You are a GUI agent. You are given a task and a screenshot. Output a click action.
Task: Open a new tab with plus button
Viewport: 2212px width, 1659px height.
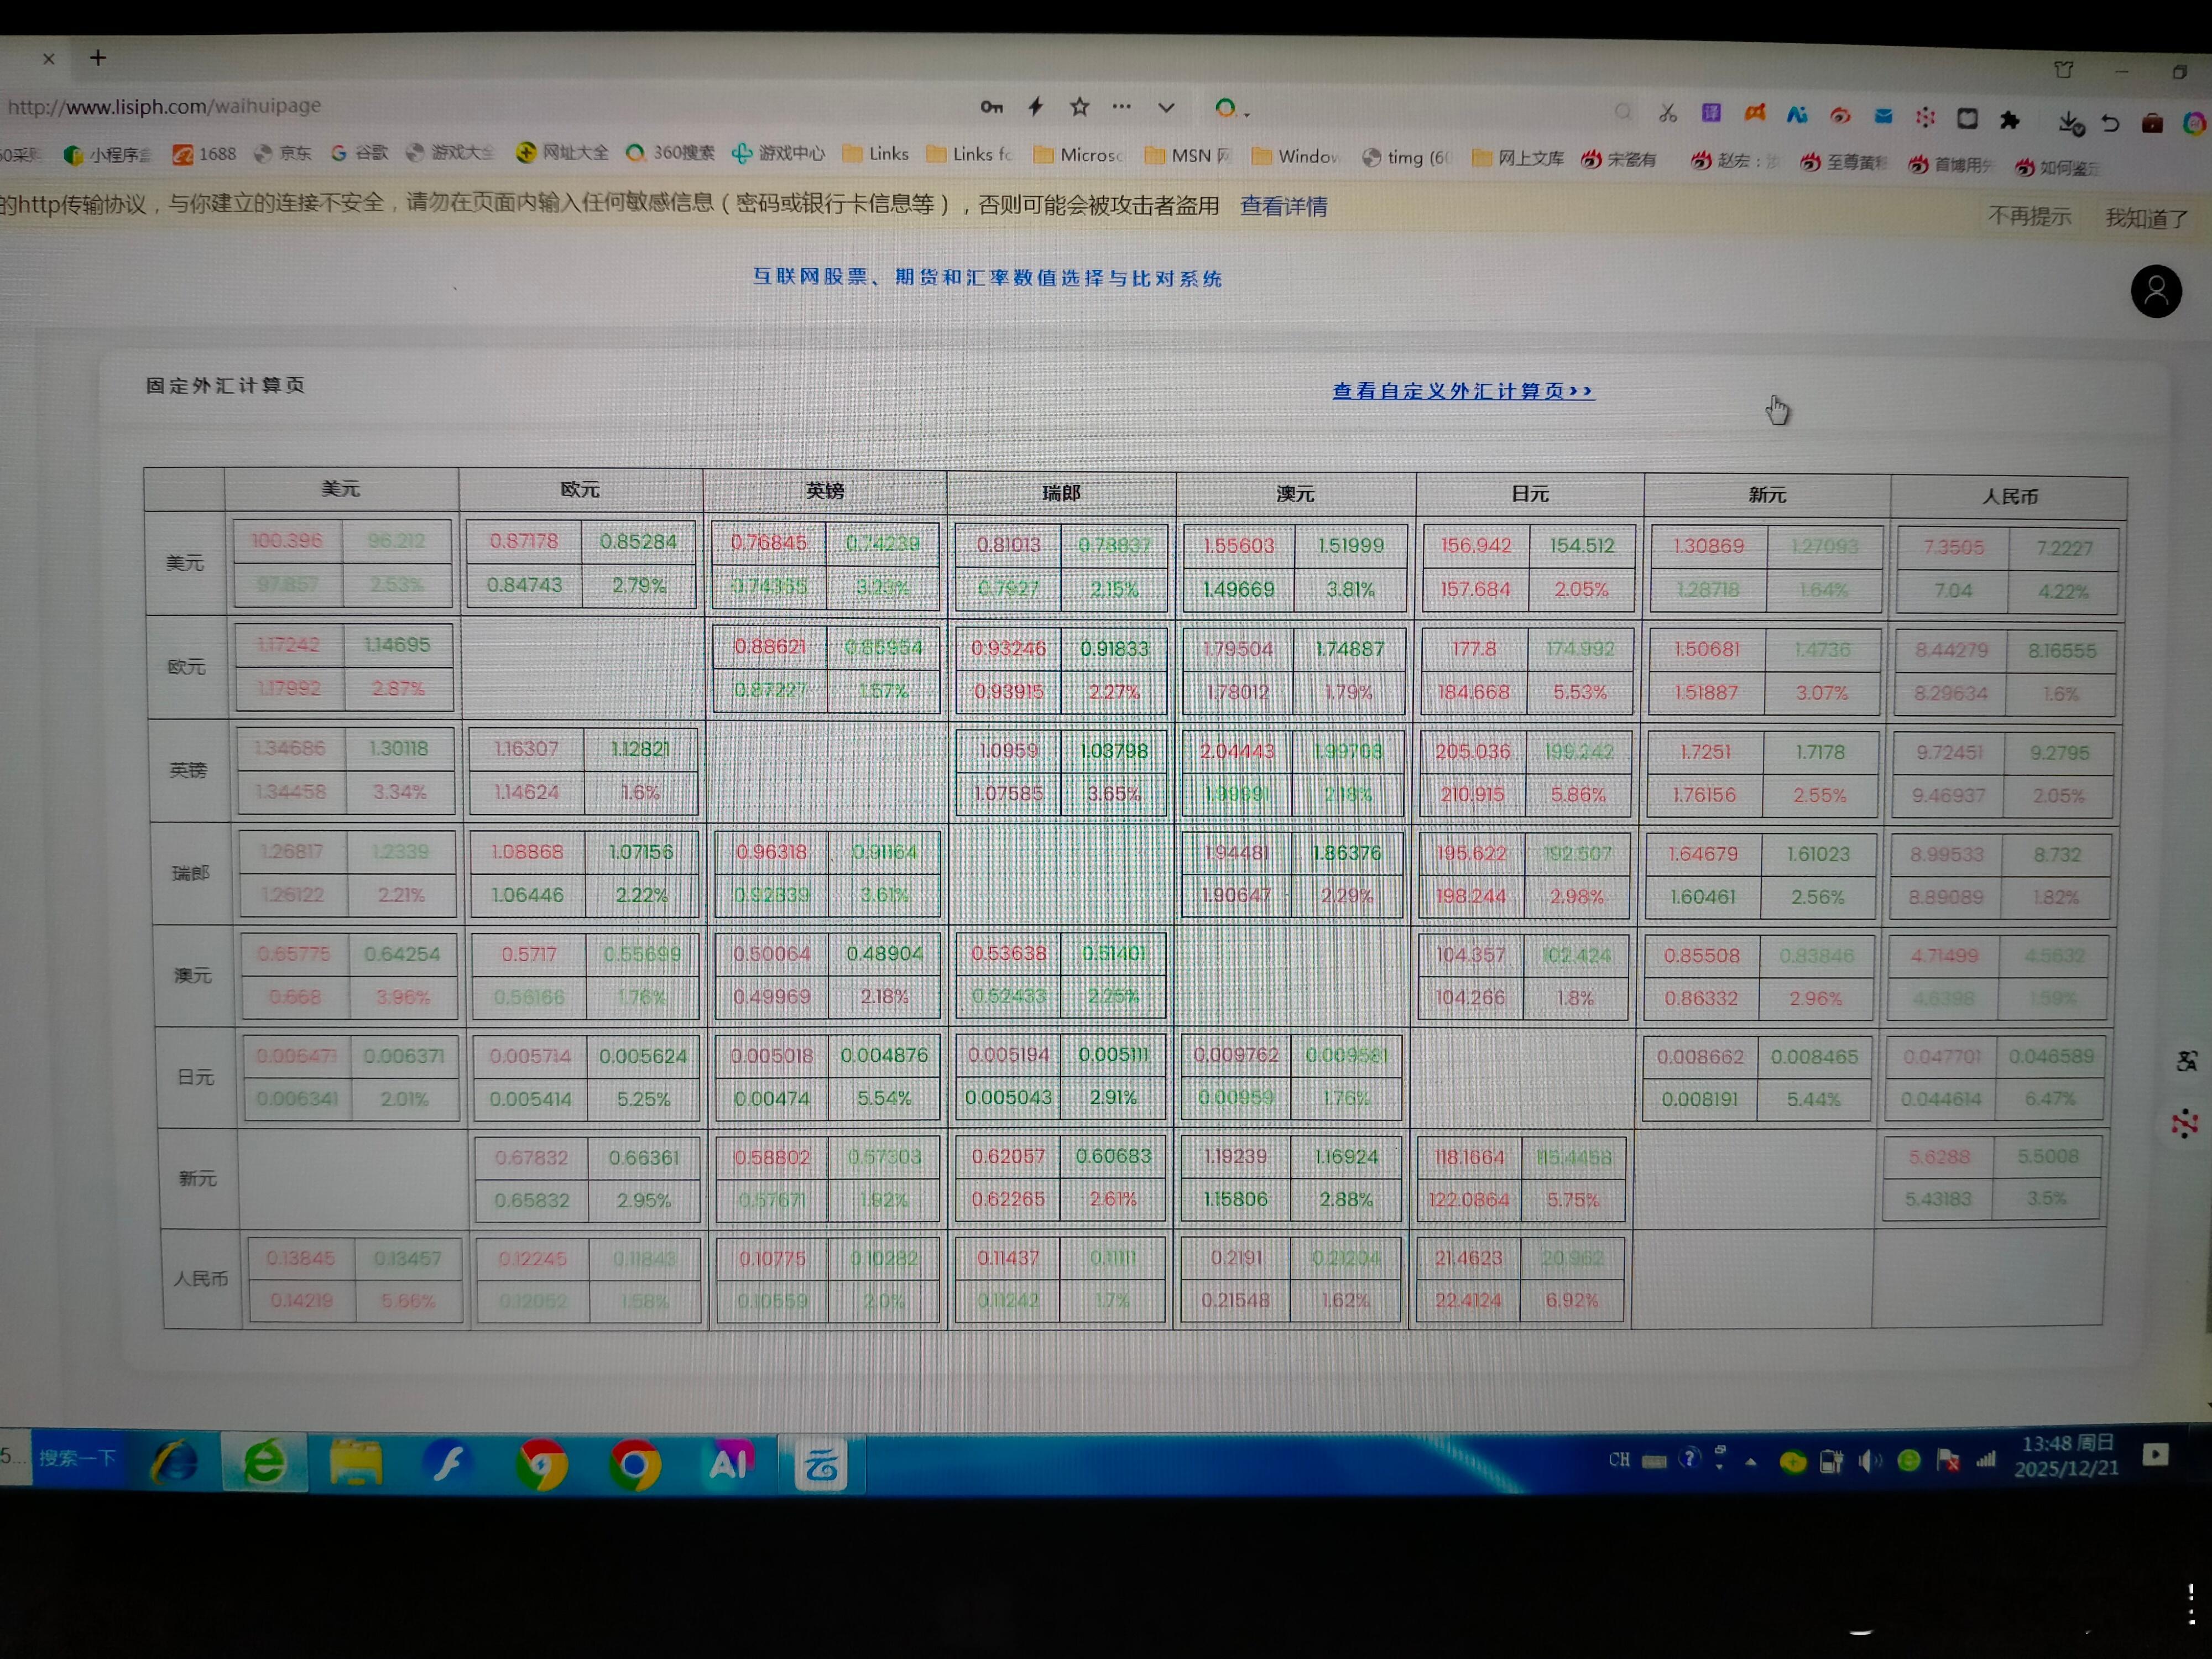coord(98,58)
